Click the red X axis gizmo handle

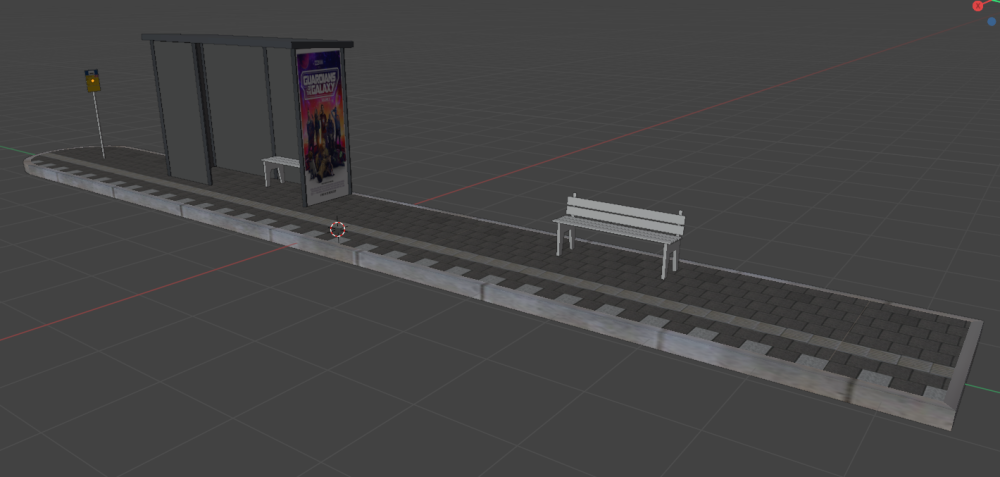click(978, 5)
